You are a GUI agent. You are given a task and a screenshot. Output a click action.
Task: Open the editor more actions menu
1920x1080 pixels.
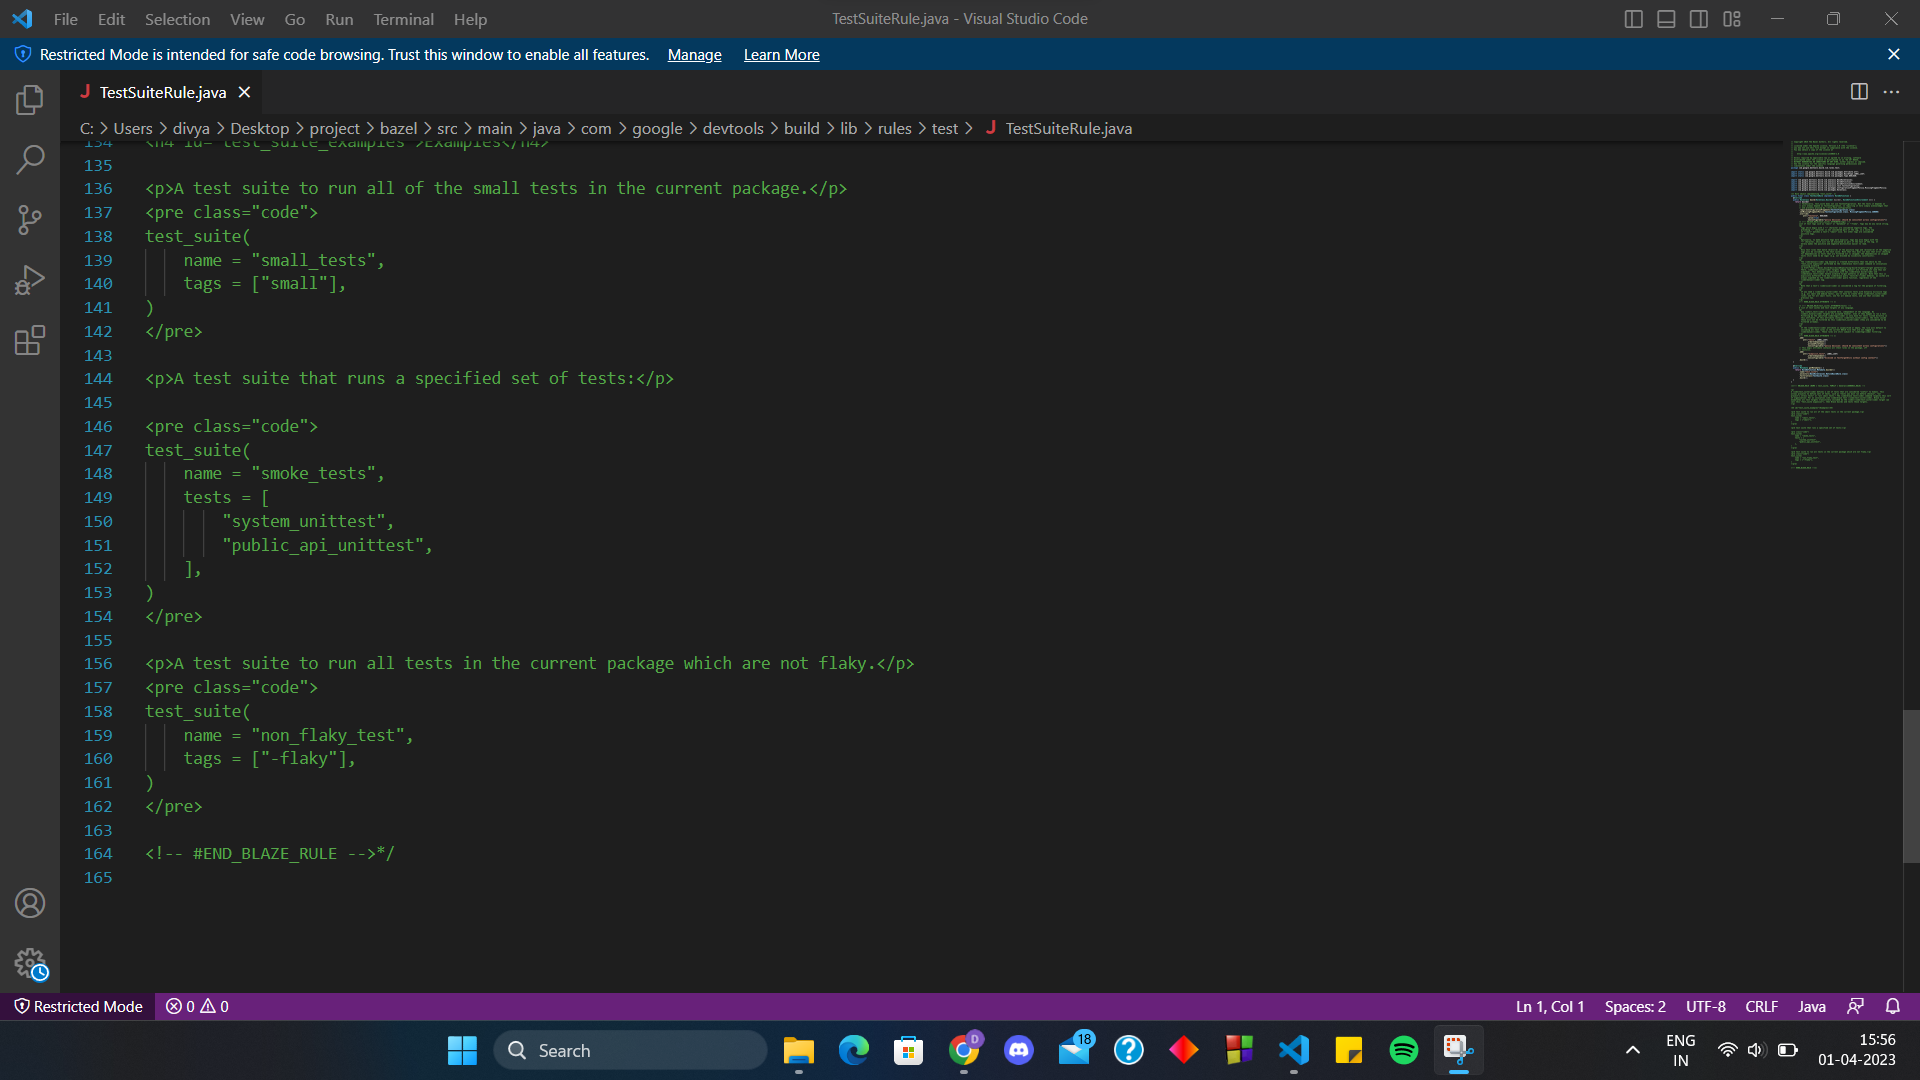(x=1892, y=91)
